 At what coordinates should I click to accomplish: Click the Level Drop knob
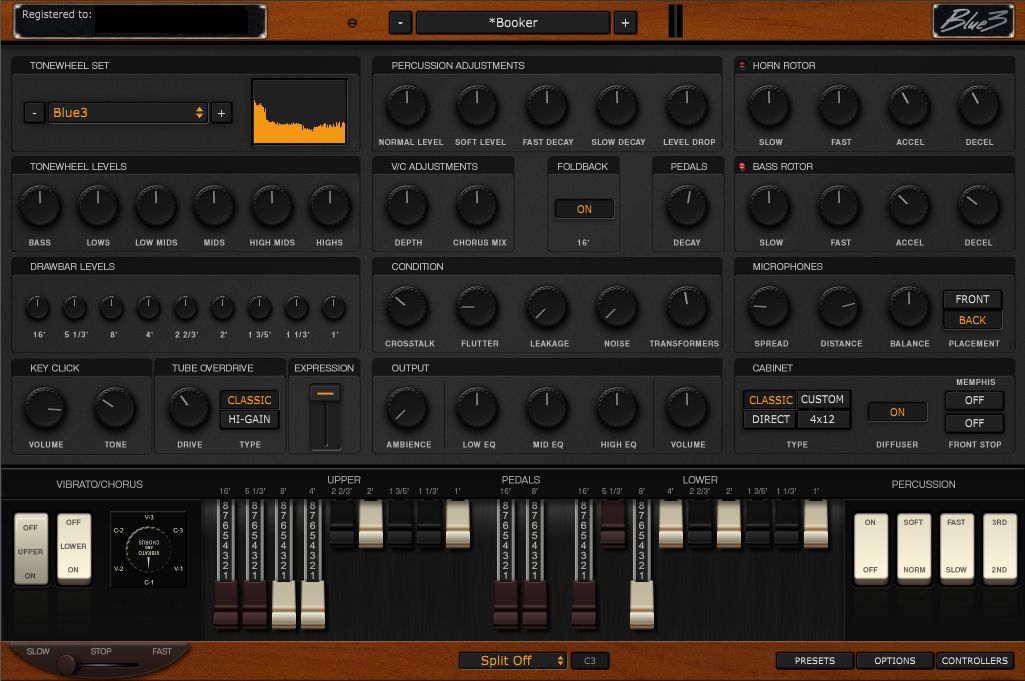687,107
